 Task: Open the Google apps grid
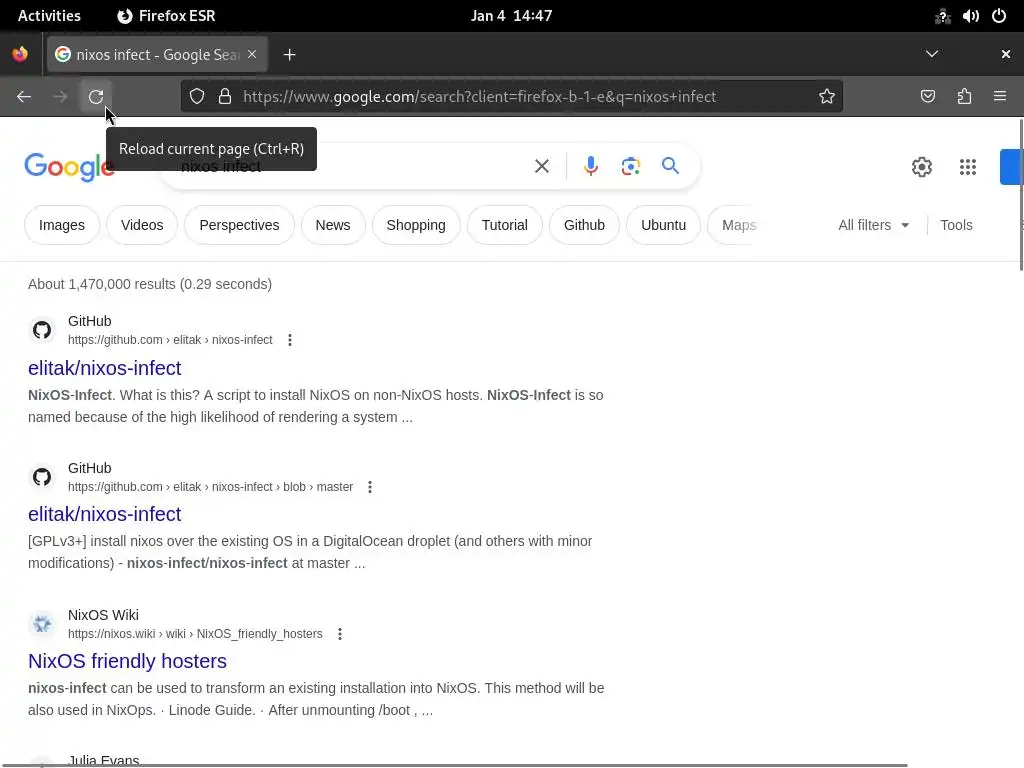click(968, 167)
